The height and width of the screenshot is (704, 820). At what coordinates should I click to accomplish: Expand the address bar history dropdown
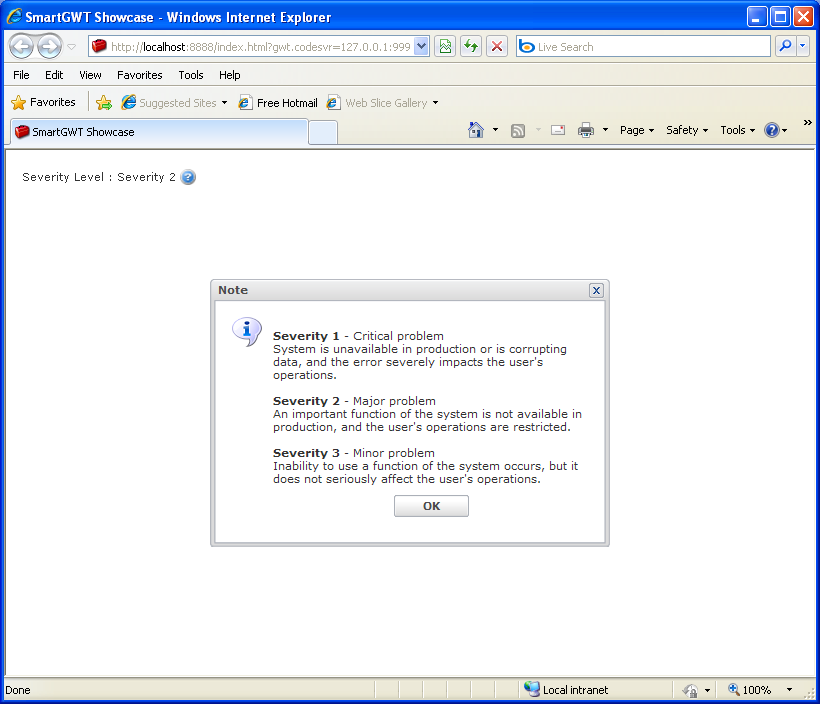[422, 47]
